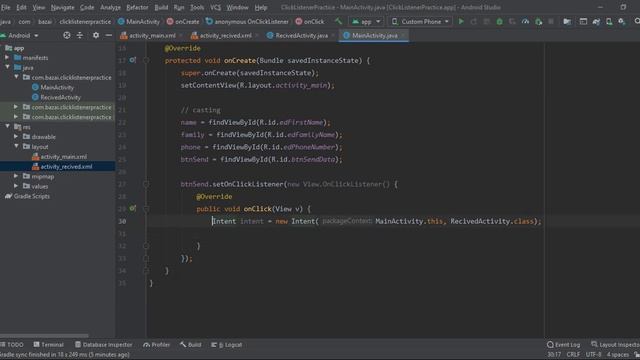
Task: Open the VCS menu
Action: click(216, 7)
